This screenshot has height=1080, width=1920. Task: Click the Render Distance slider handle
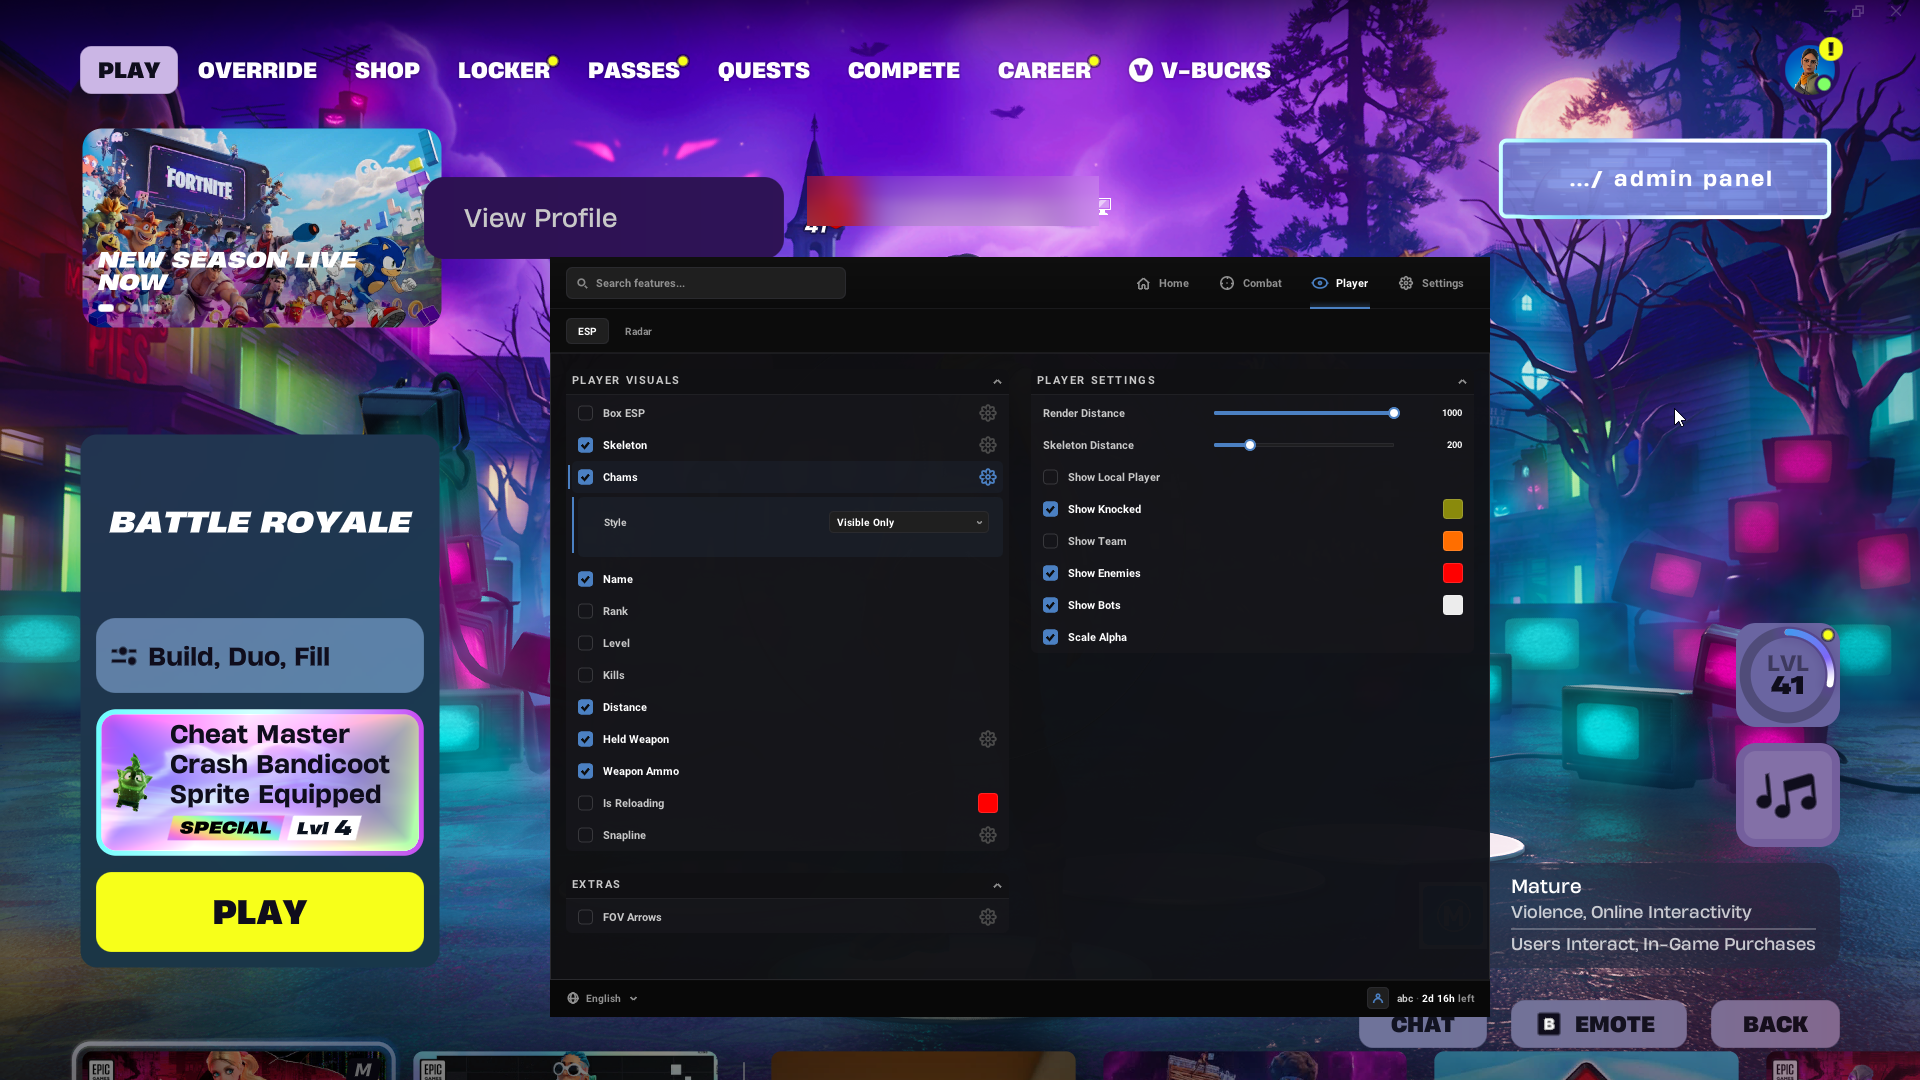click(x=1394, y=413)
